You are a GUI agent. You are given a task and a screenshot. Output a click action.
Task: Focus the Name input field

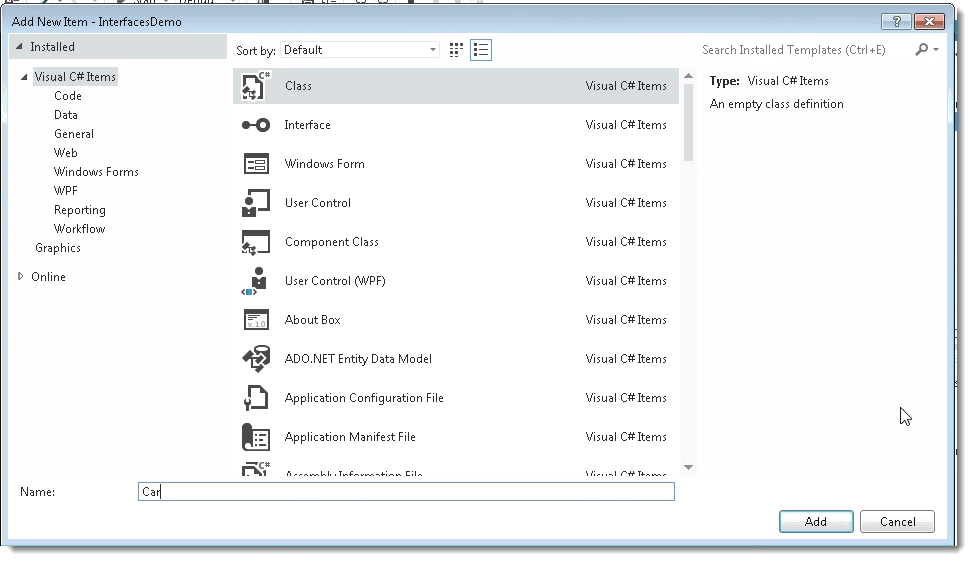406,492
